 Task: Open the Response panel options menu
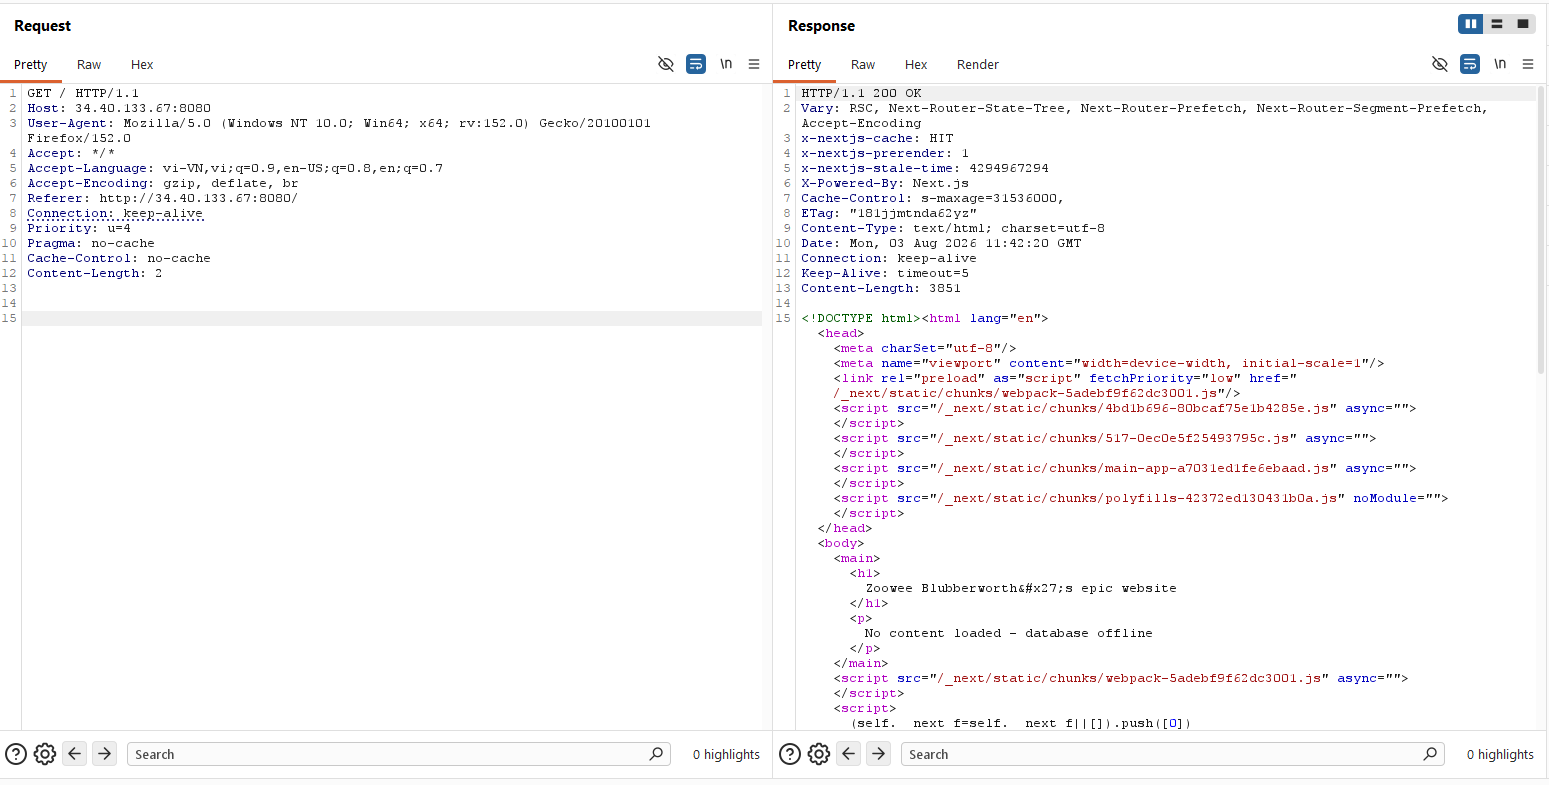pos(1528,64)
